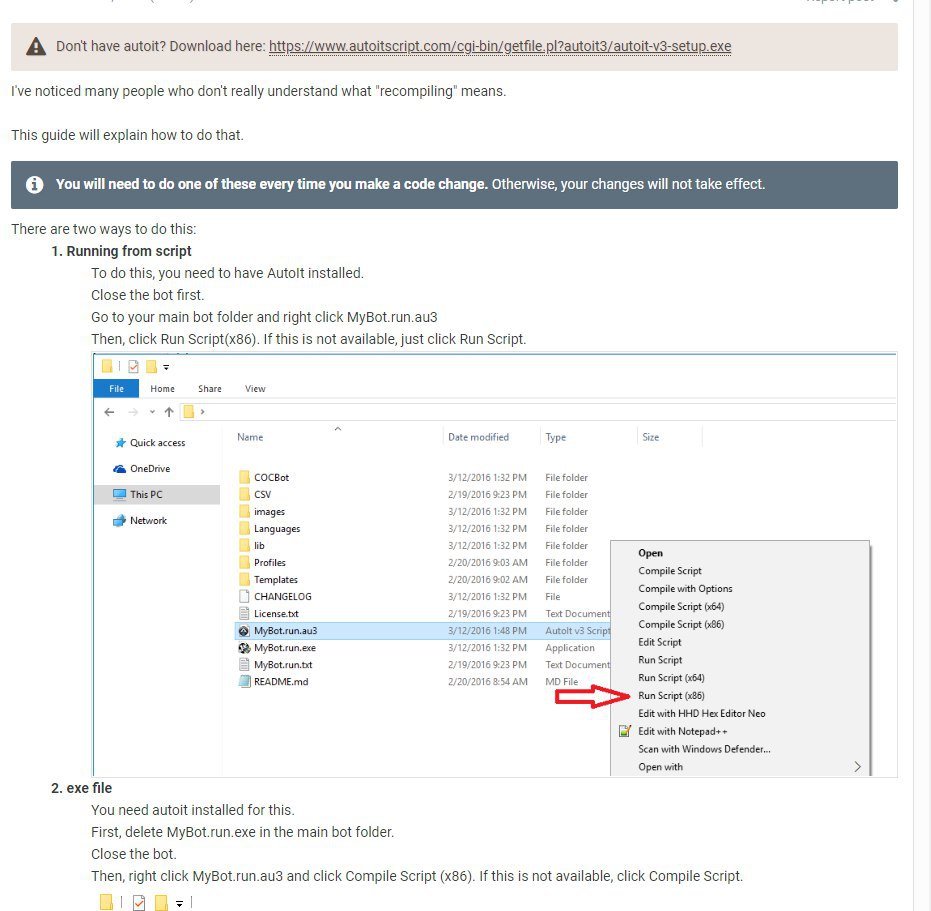Viewport: 931px width, 911px height.
Task: Open Customize Quick Access Toolbar dropdown
Action: (x=166, y=367)
